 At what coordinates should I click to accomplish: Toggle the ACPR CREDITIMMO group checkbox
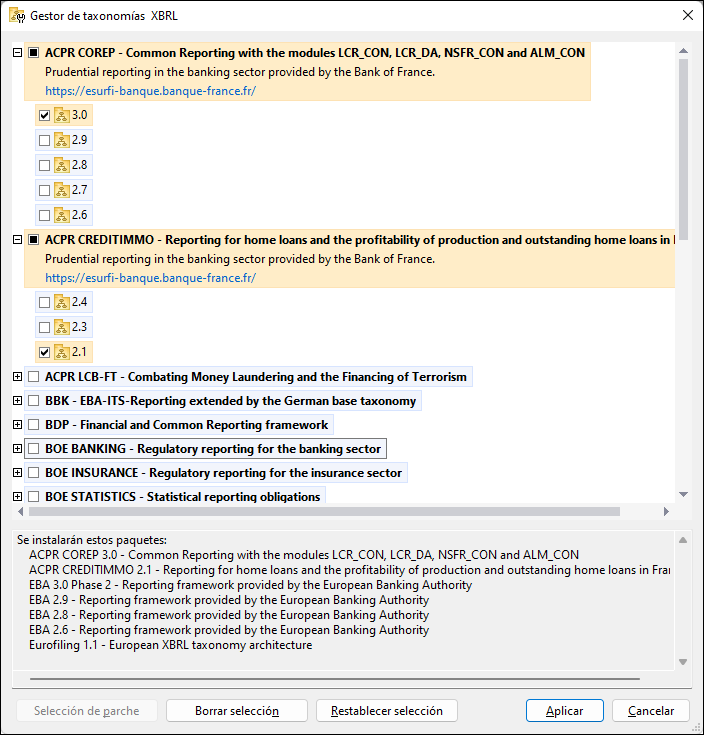[x=34, y=240]
